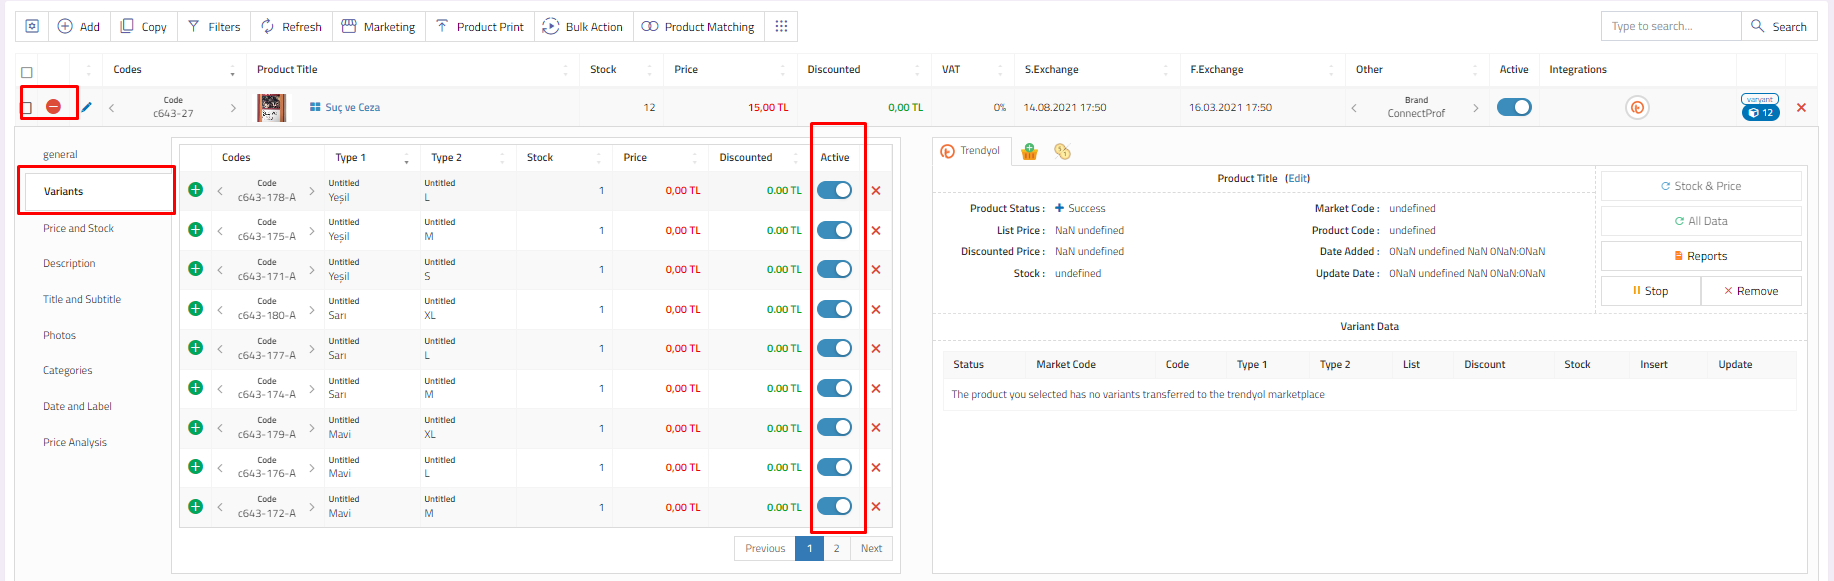Image resolution: width=1834 pixels, height=581 pixels.
Task: Go to page 2 of variants
Action: (x=836, y=548)
